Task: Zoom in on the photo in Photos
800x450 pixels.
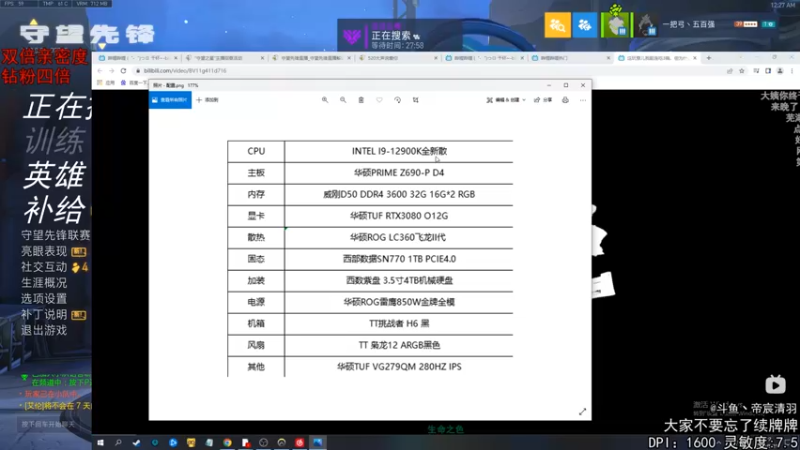Action: pyautogui.click(x=325, y=100)
